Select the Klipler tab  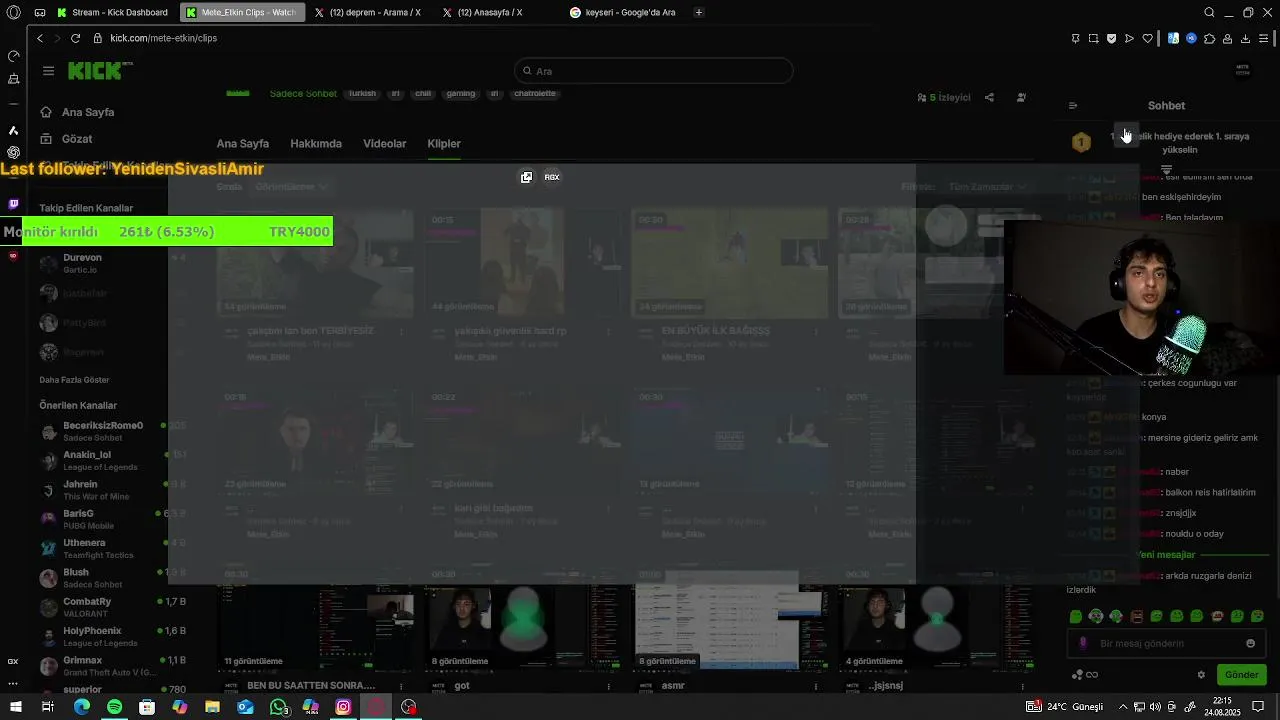point(444,143)
